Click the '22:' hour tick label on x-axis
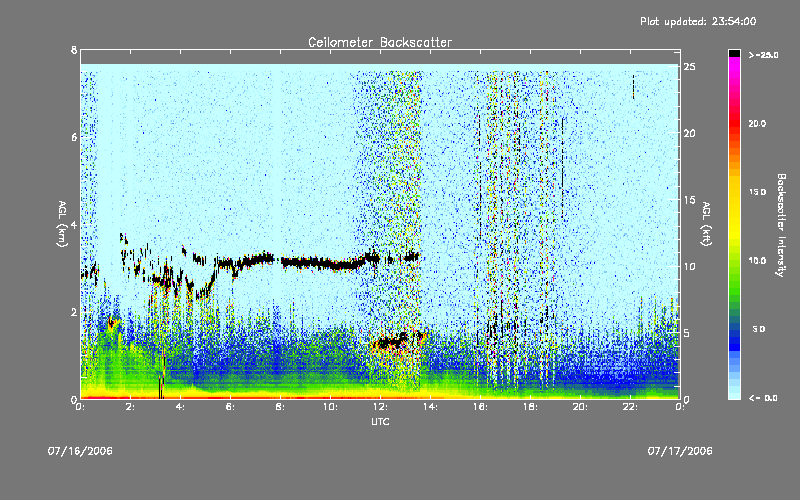 (630, 407)
